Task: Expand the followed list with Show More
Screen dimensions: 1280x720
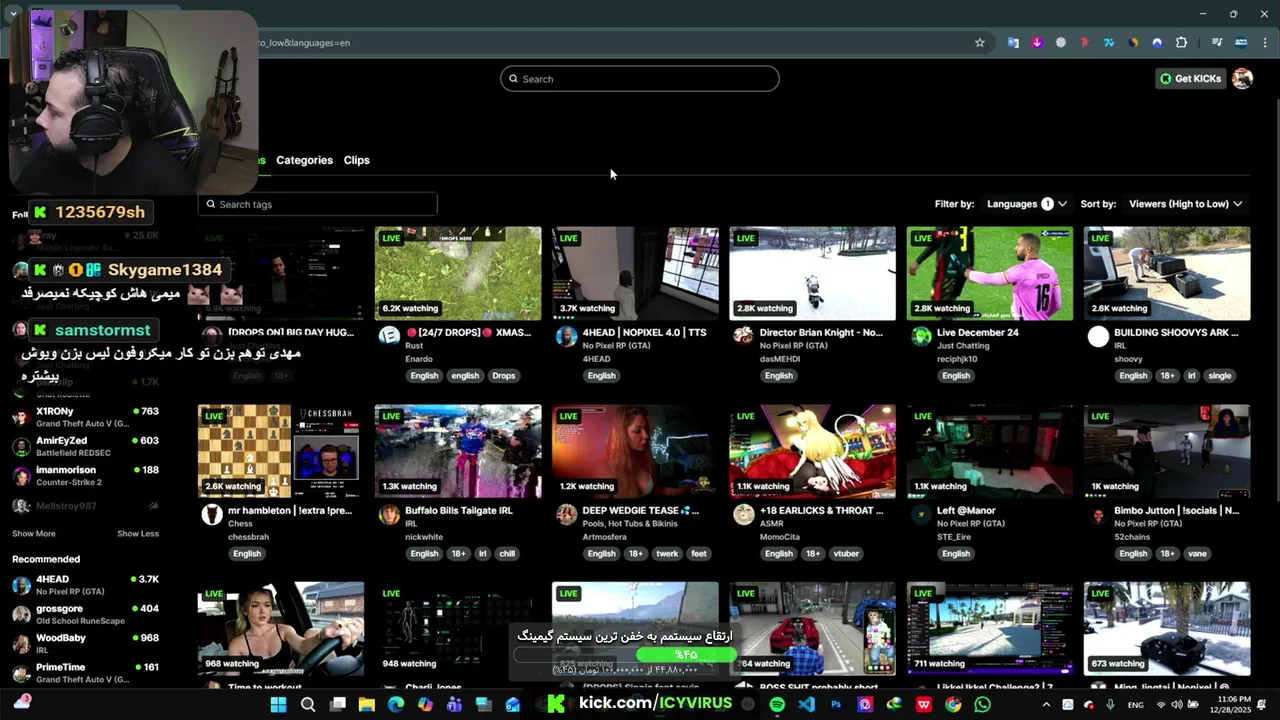Action: click(34, 534)
